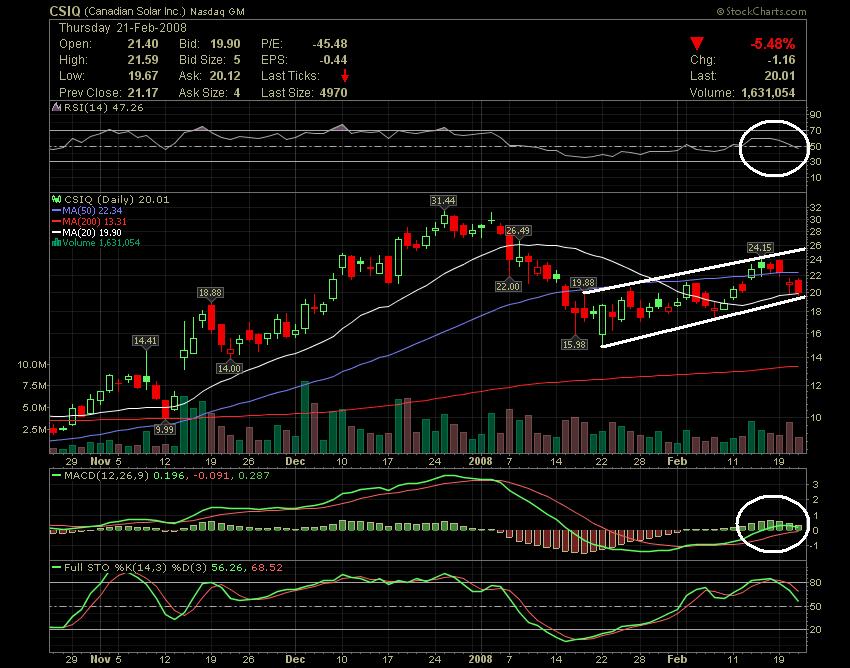Click the 19.88 price label on chart

point(583,282)
